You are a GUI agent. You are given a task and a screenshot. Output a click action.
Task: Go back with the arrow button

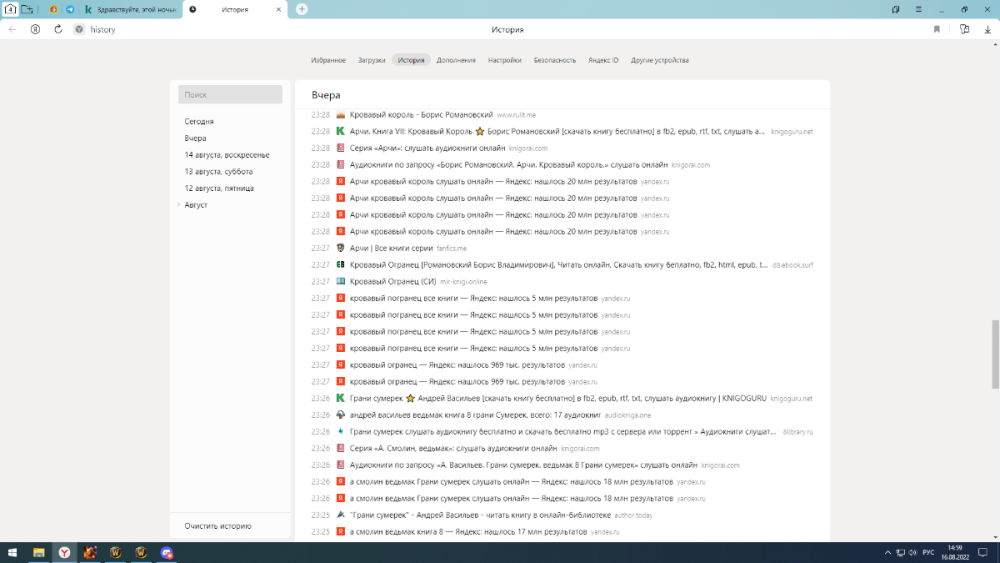[12, 29]
